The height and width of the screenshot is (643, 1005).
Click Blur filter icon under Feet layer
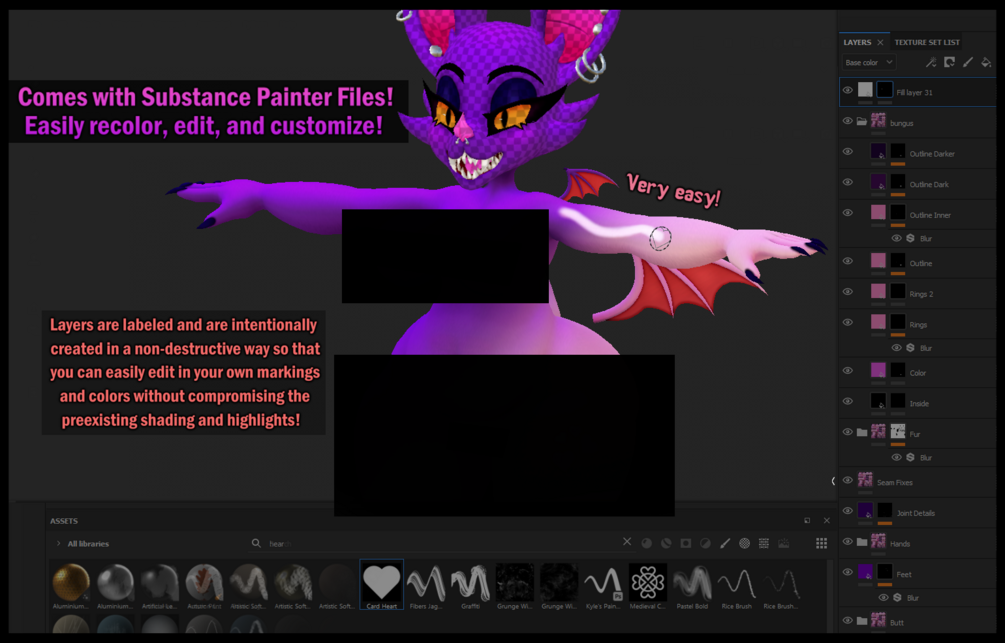tap(897, 597)
